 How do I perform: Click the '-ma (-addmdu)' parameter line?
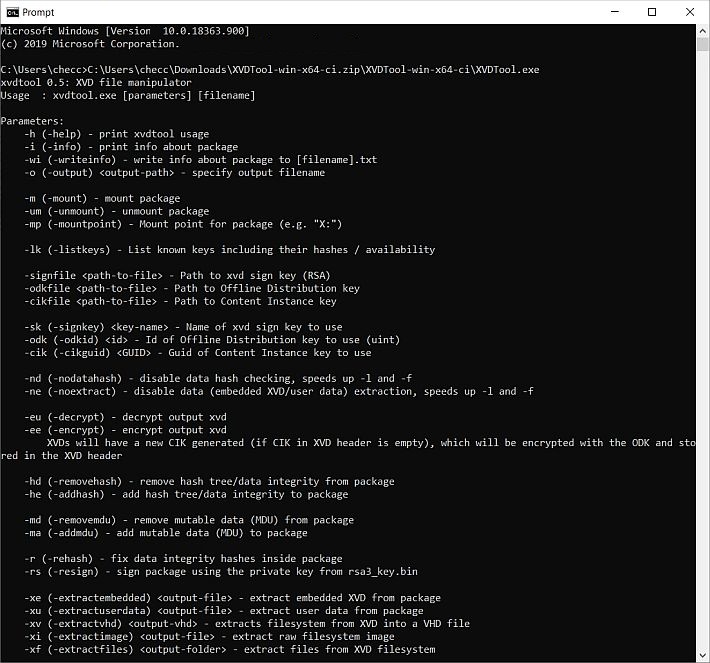pyautogui.click(x=166, y=533)
